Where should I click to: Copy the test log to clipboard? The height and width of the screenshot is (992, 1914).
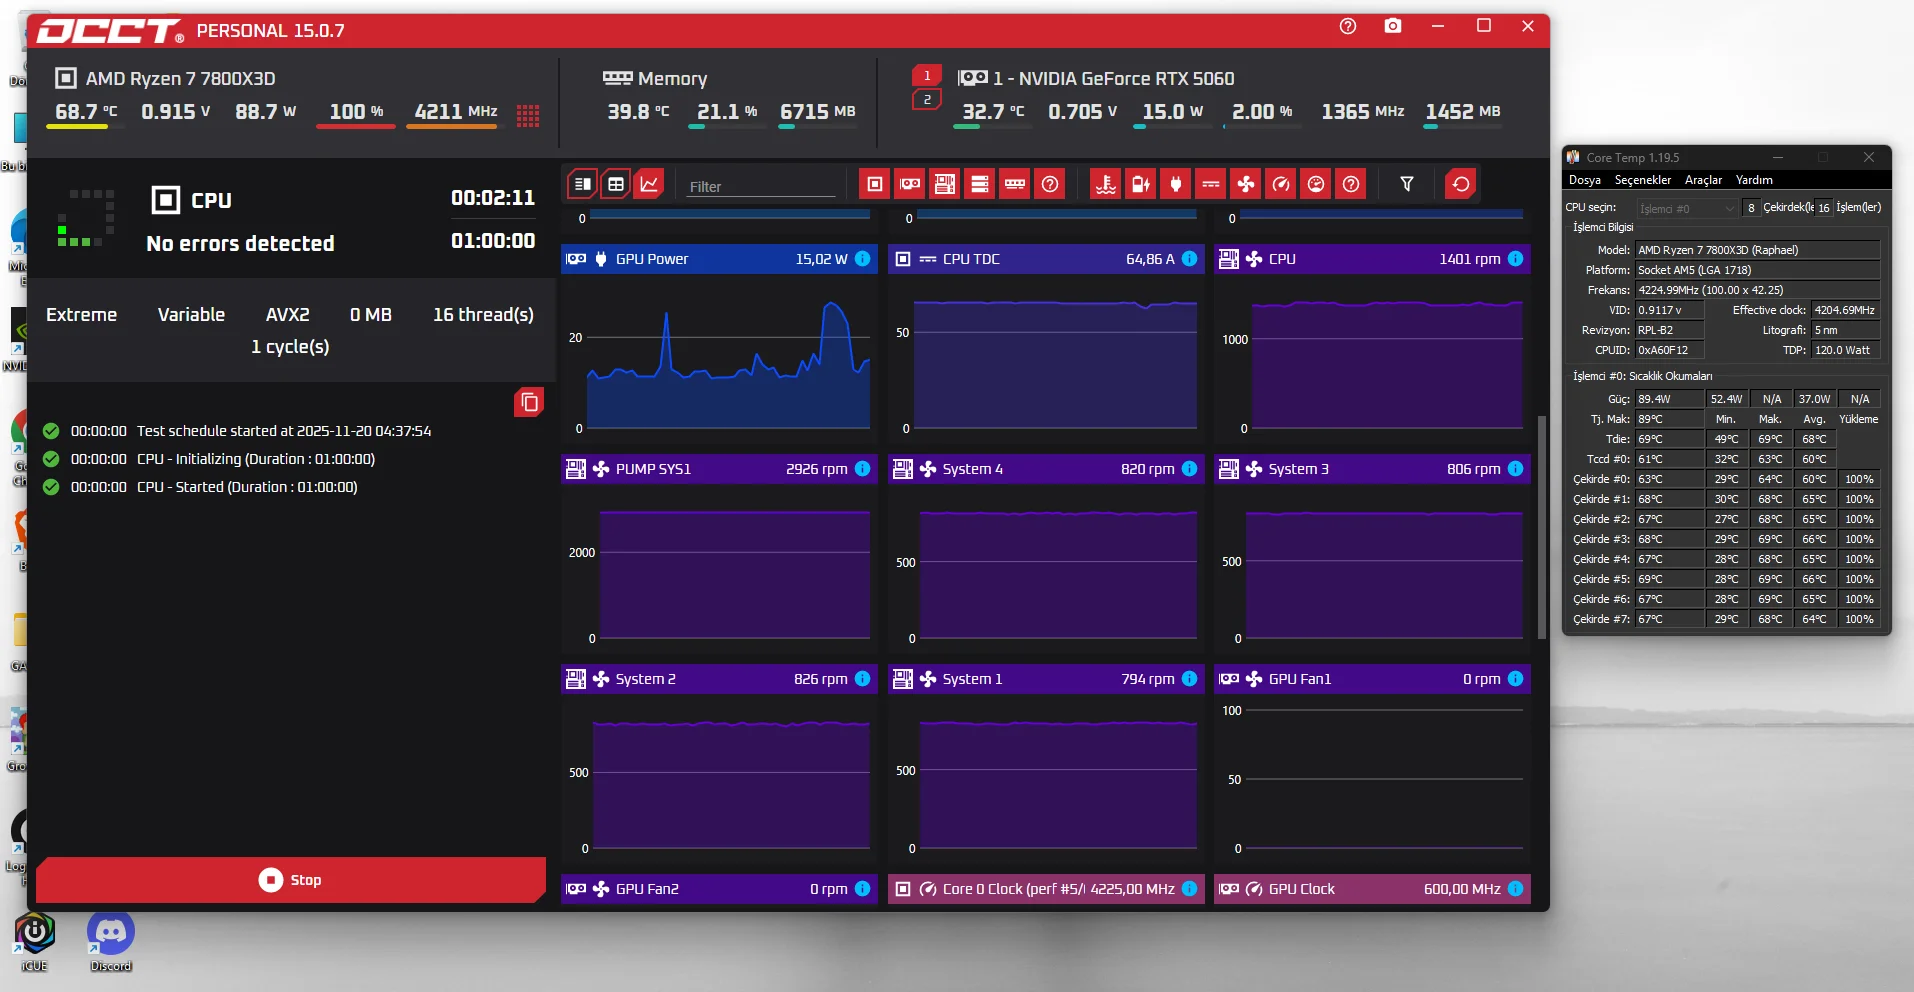pos(529,402)
